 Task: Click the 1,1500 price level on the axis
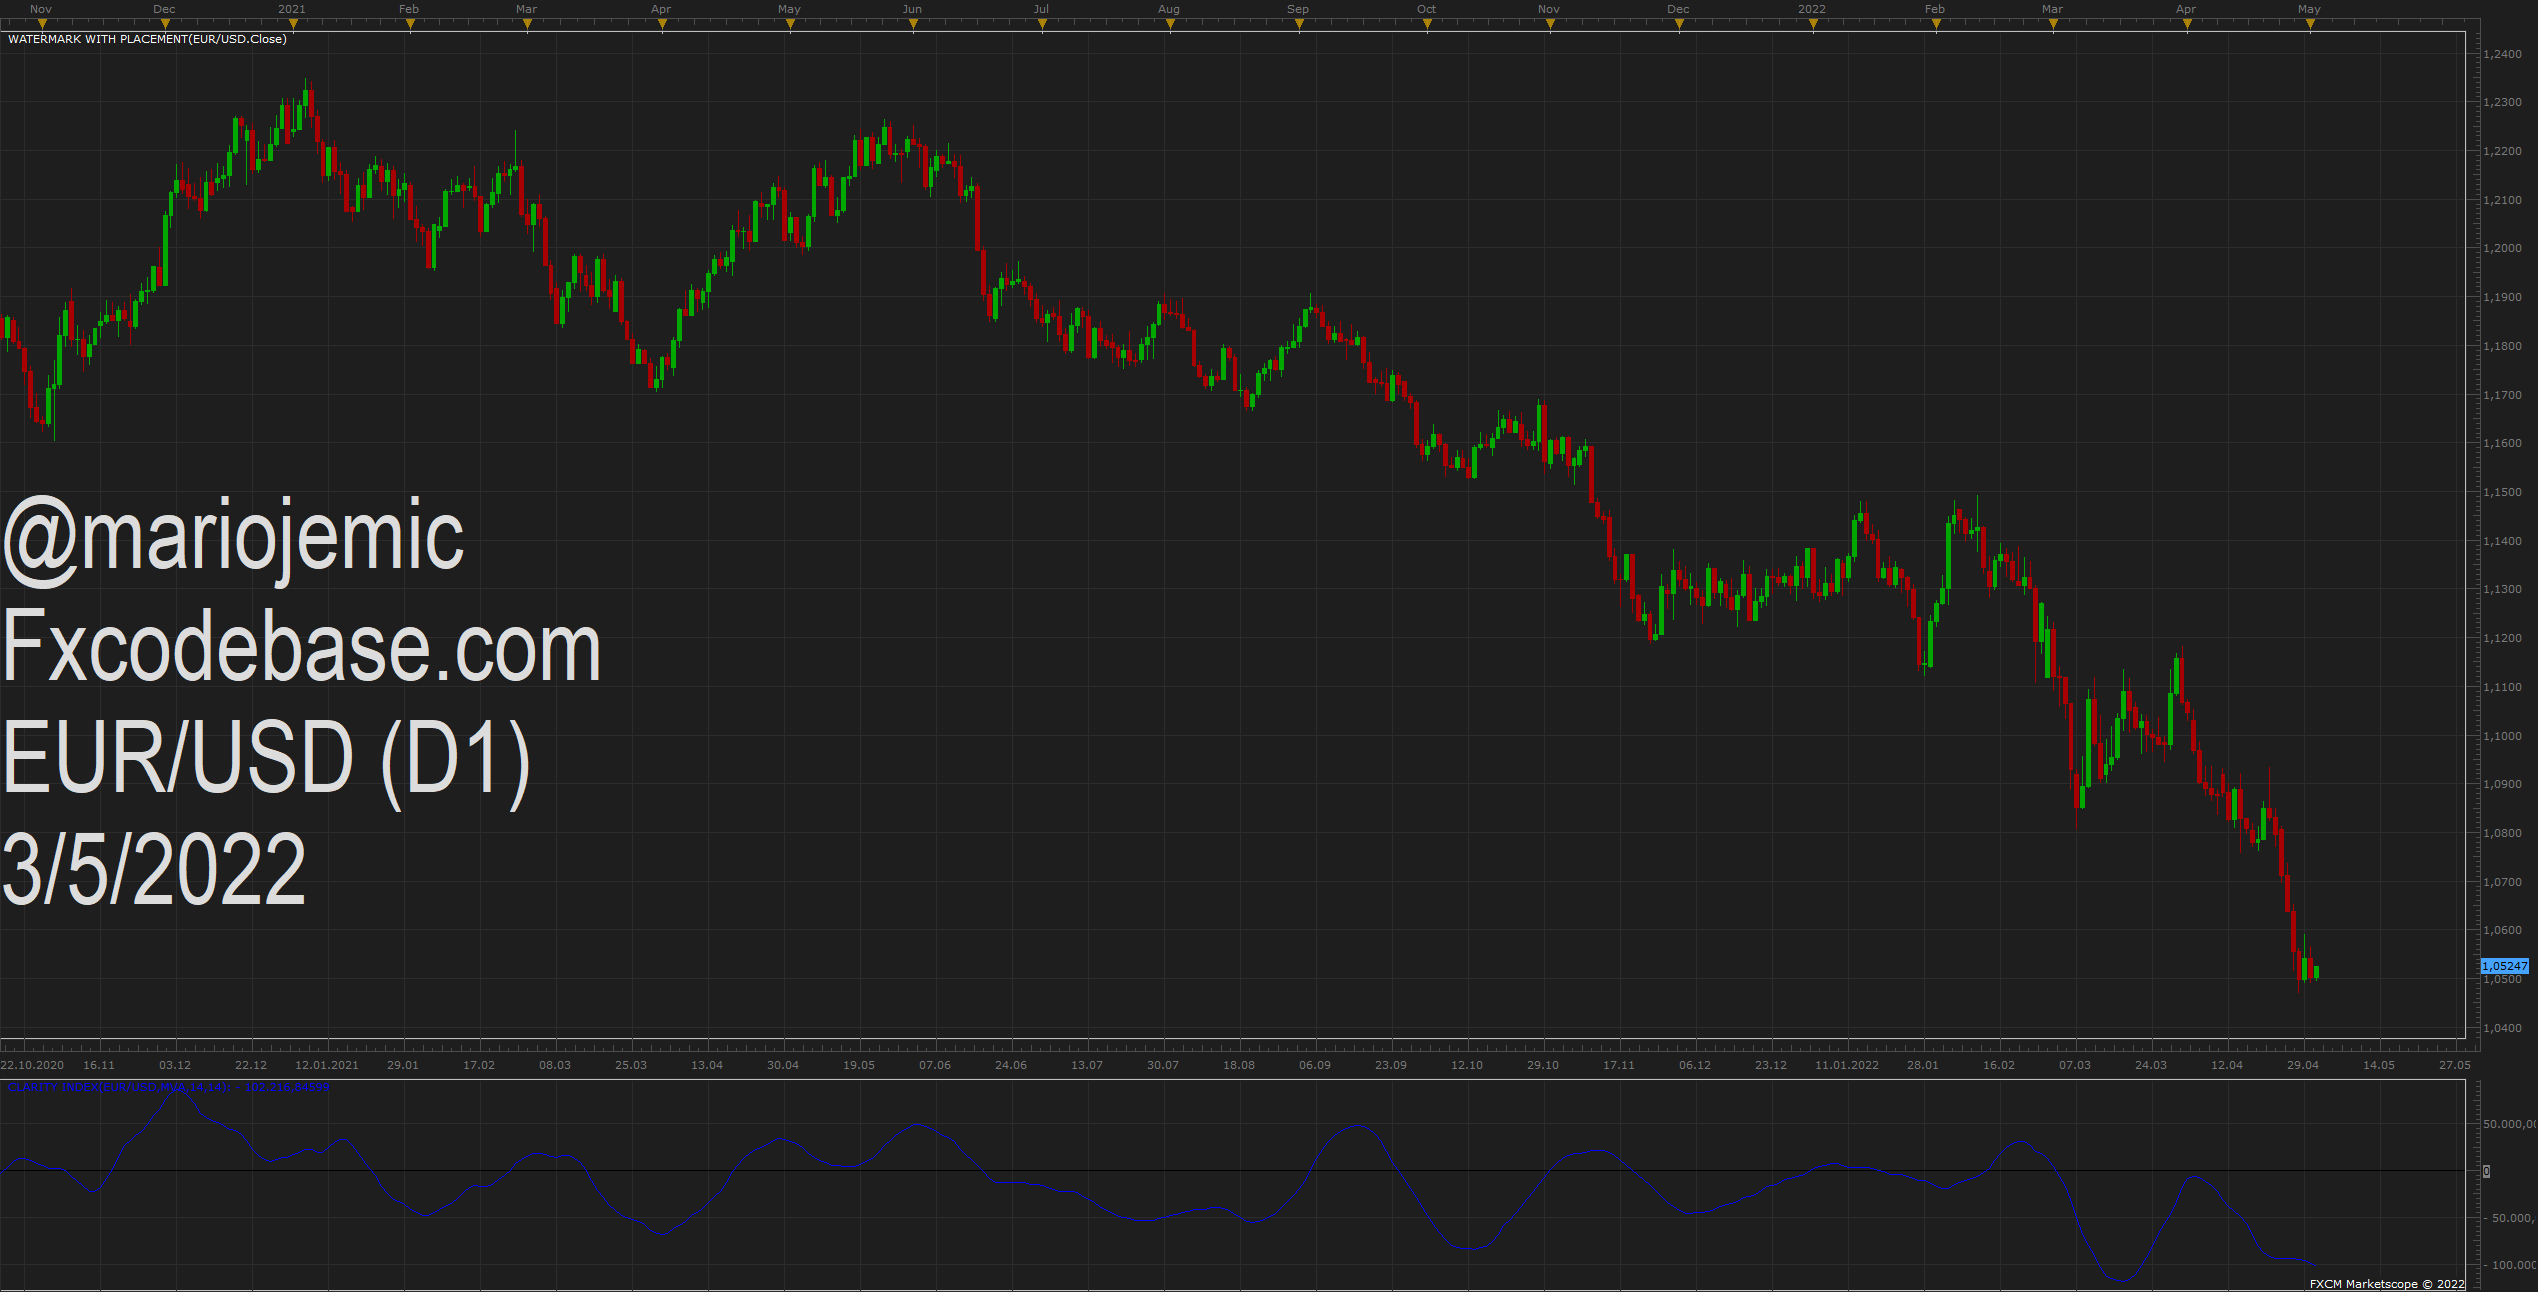coord(2502,492)
